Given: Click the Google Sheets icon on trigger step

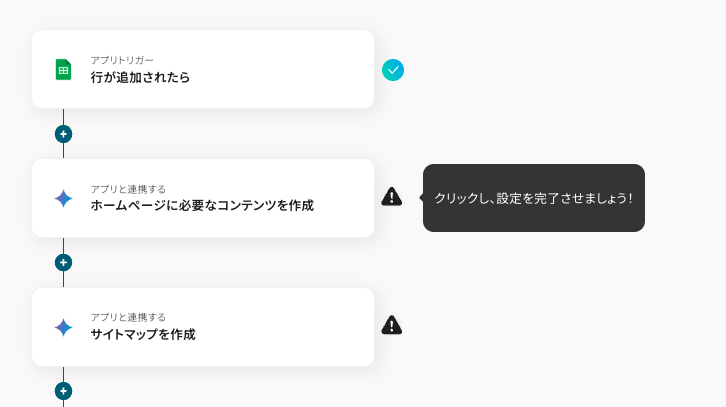Looking at the screenshot, I should tap(63, 69).
